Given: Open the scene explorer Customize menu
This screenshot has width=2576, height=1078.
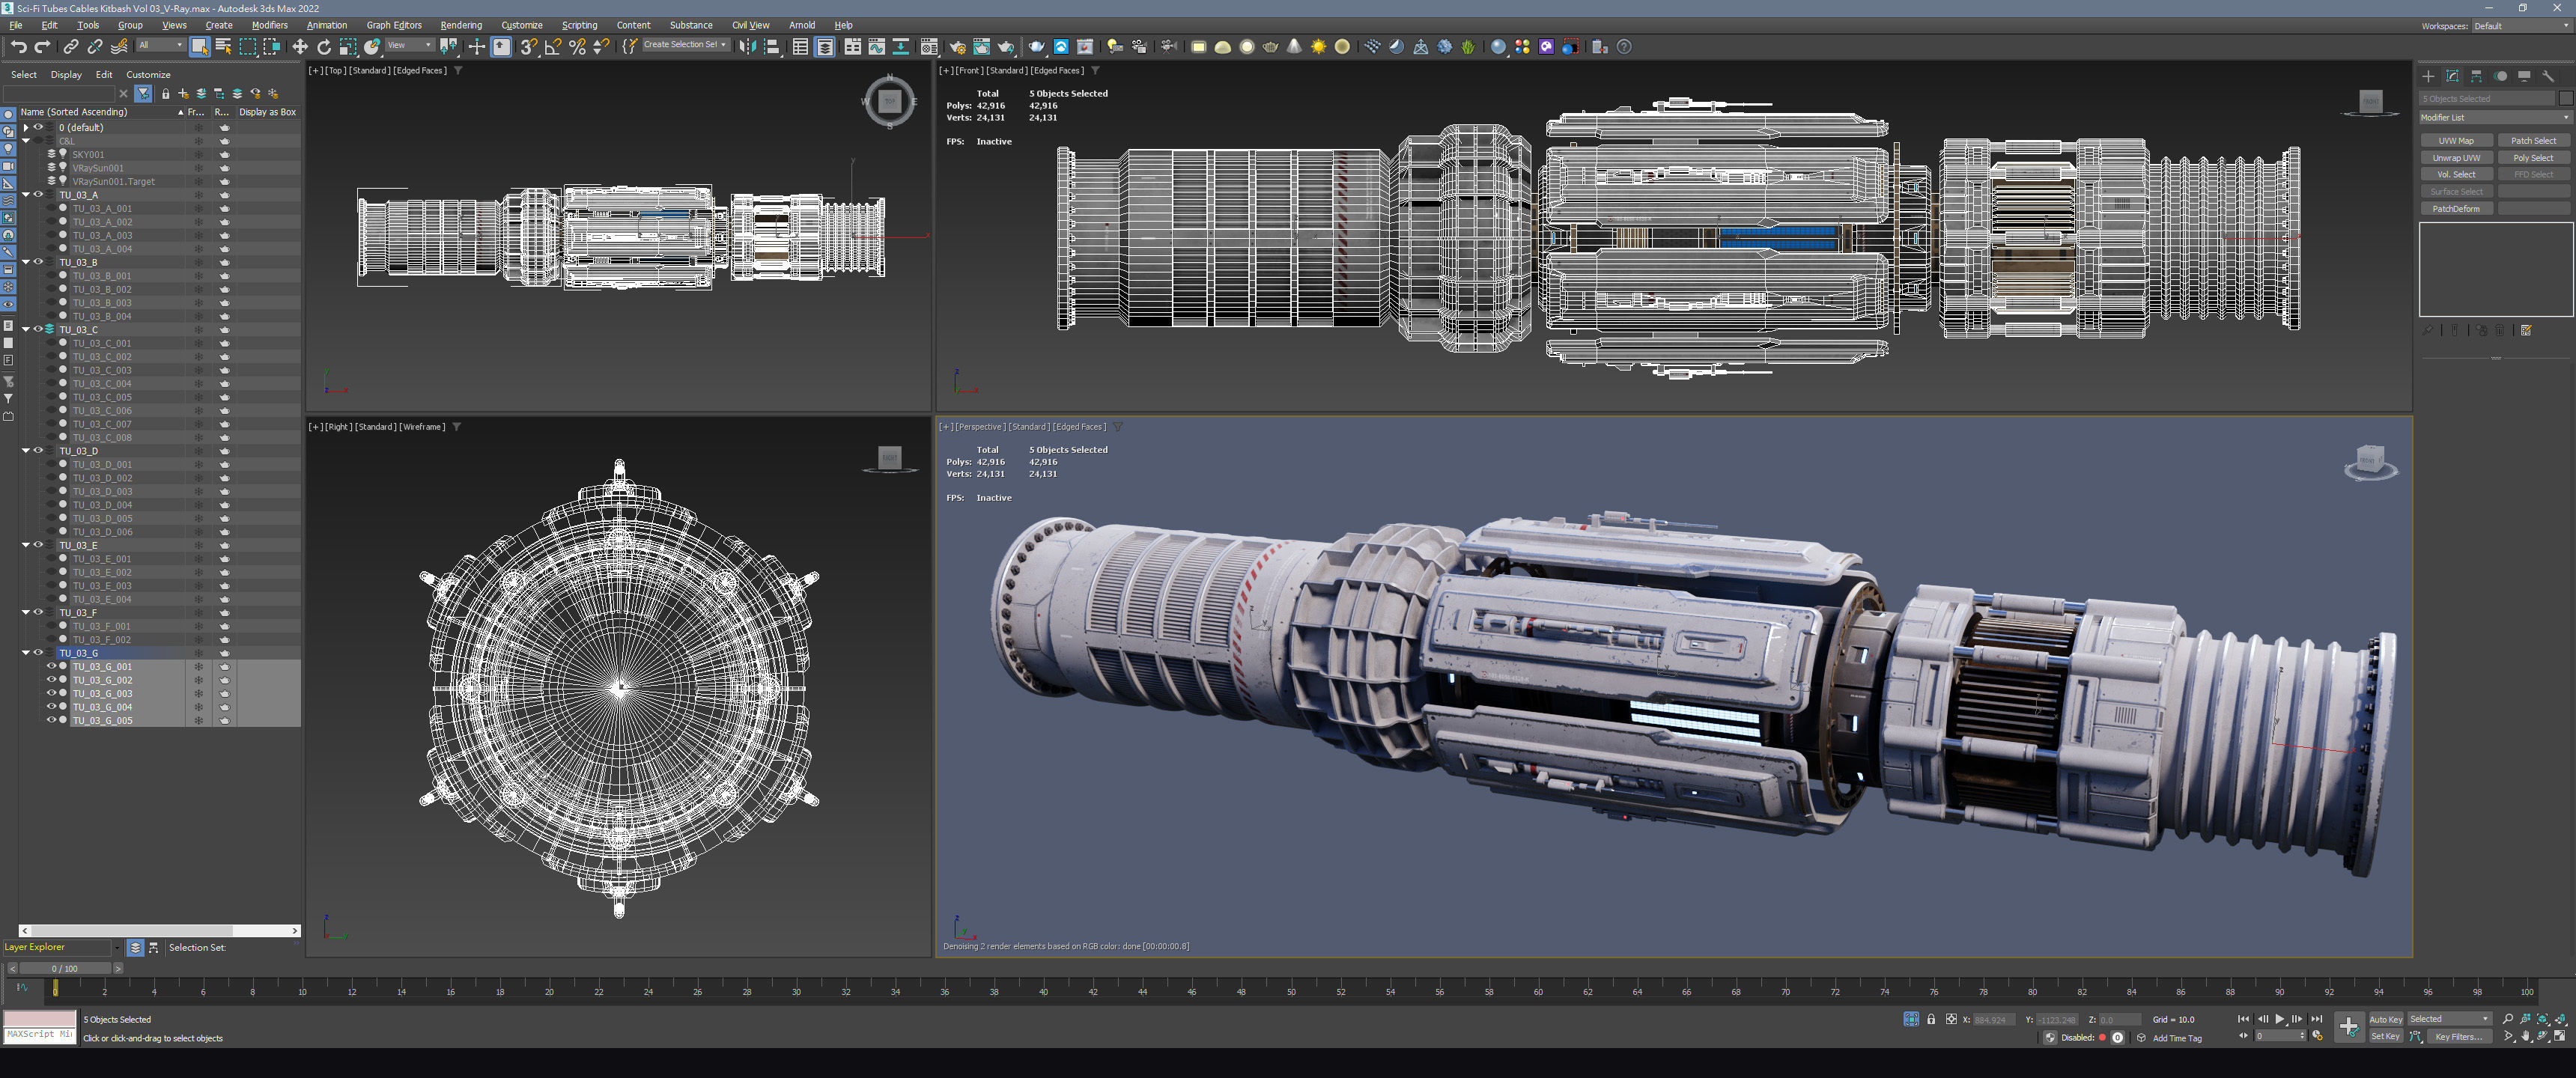Looking at the screenshot, I should pyautogui.click(x=148, y=75).
